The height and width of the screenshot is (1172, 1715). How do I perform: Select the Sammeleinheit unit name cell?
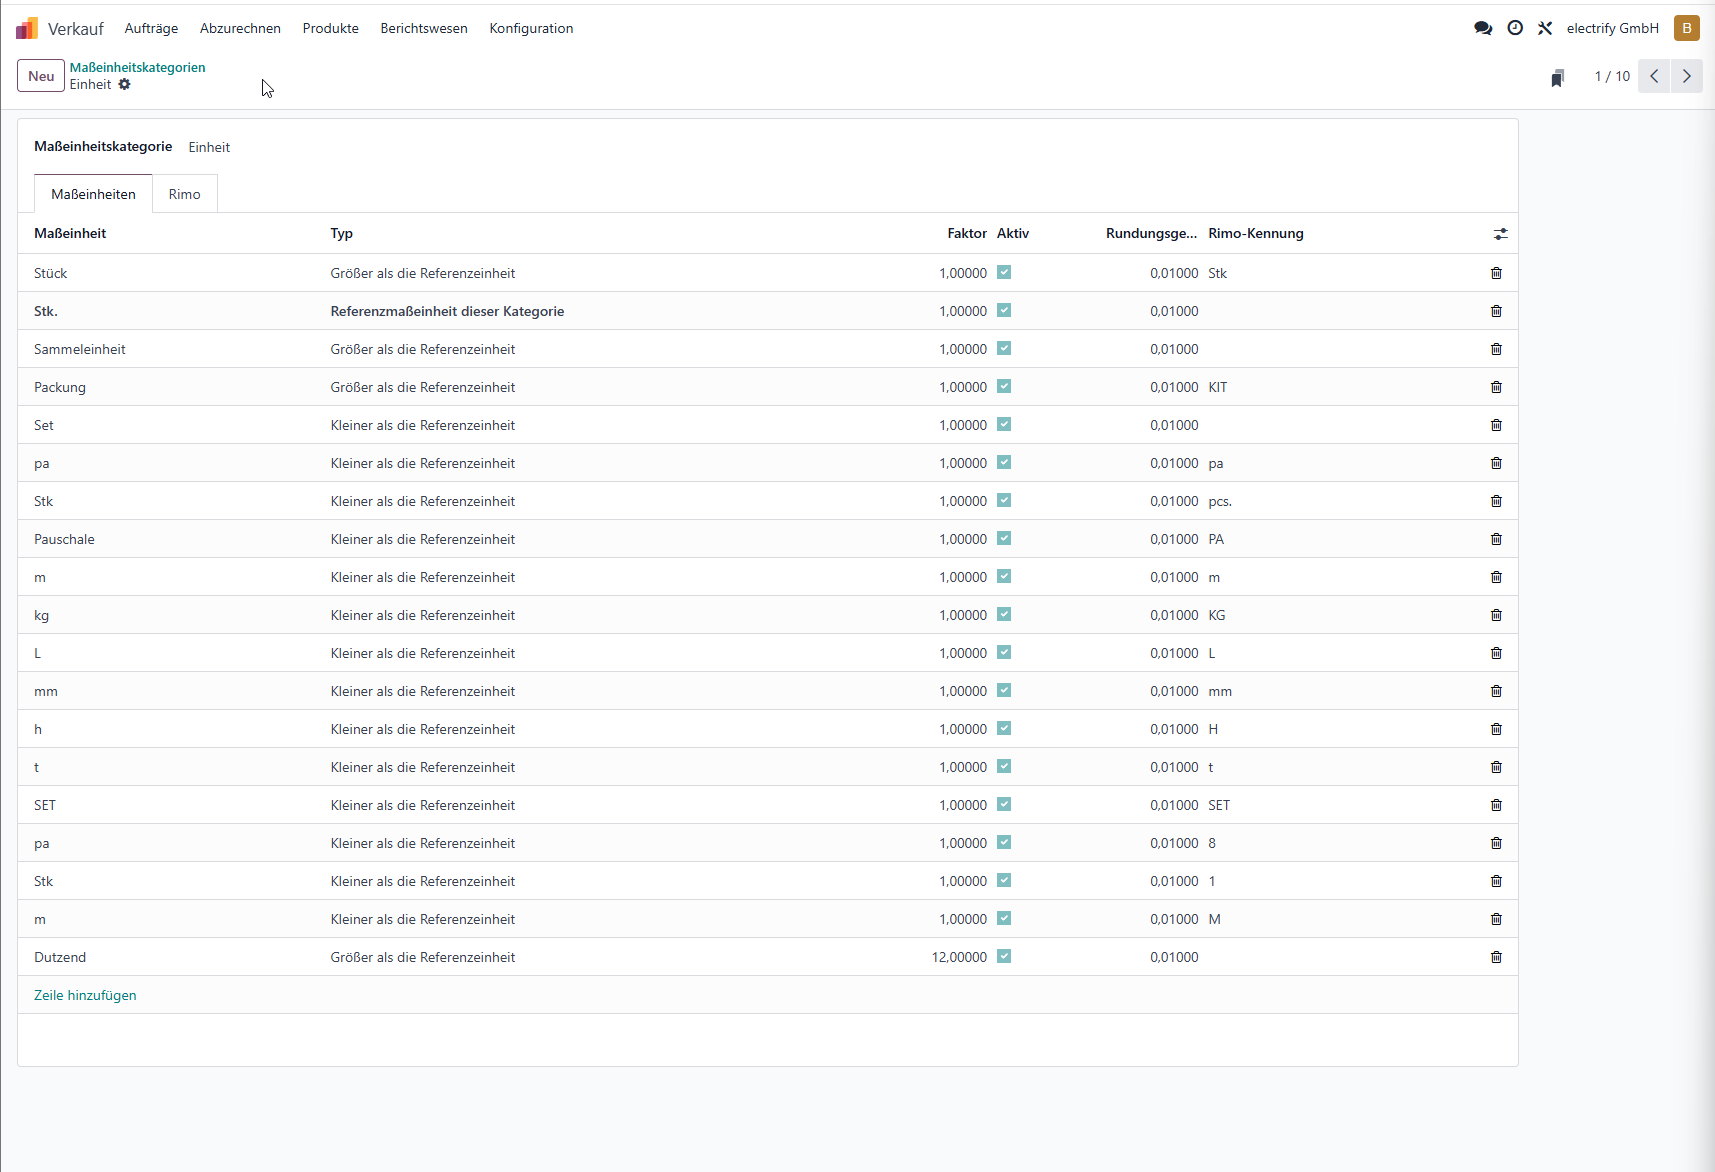(80, 349)
